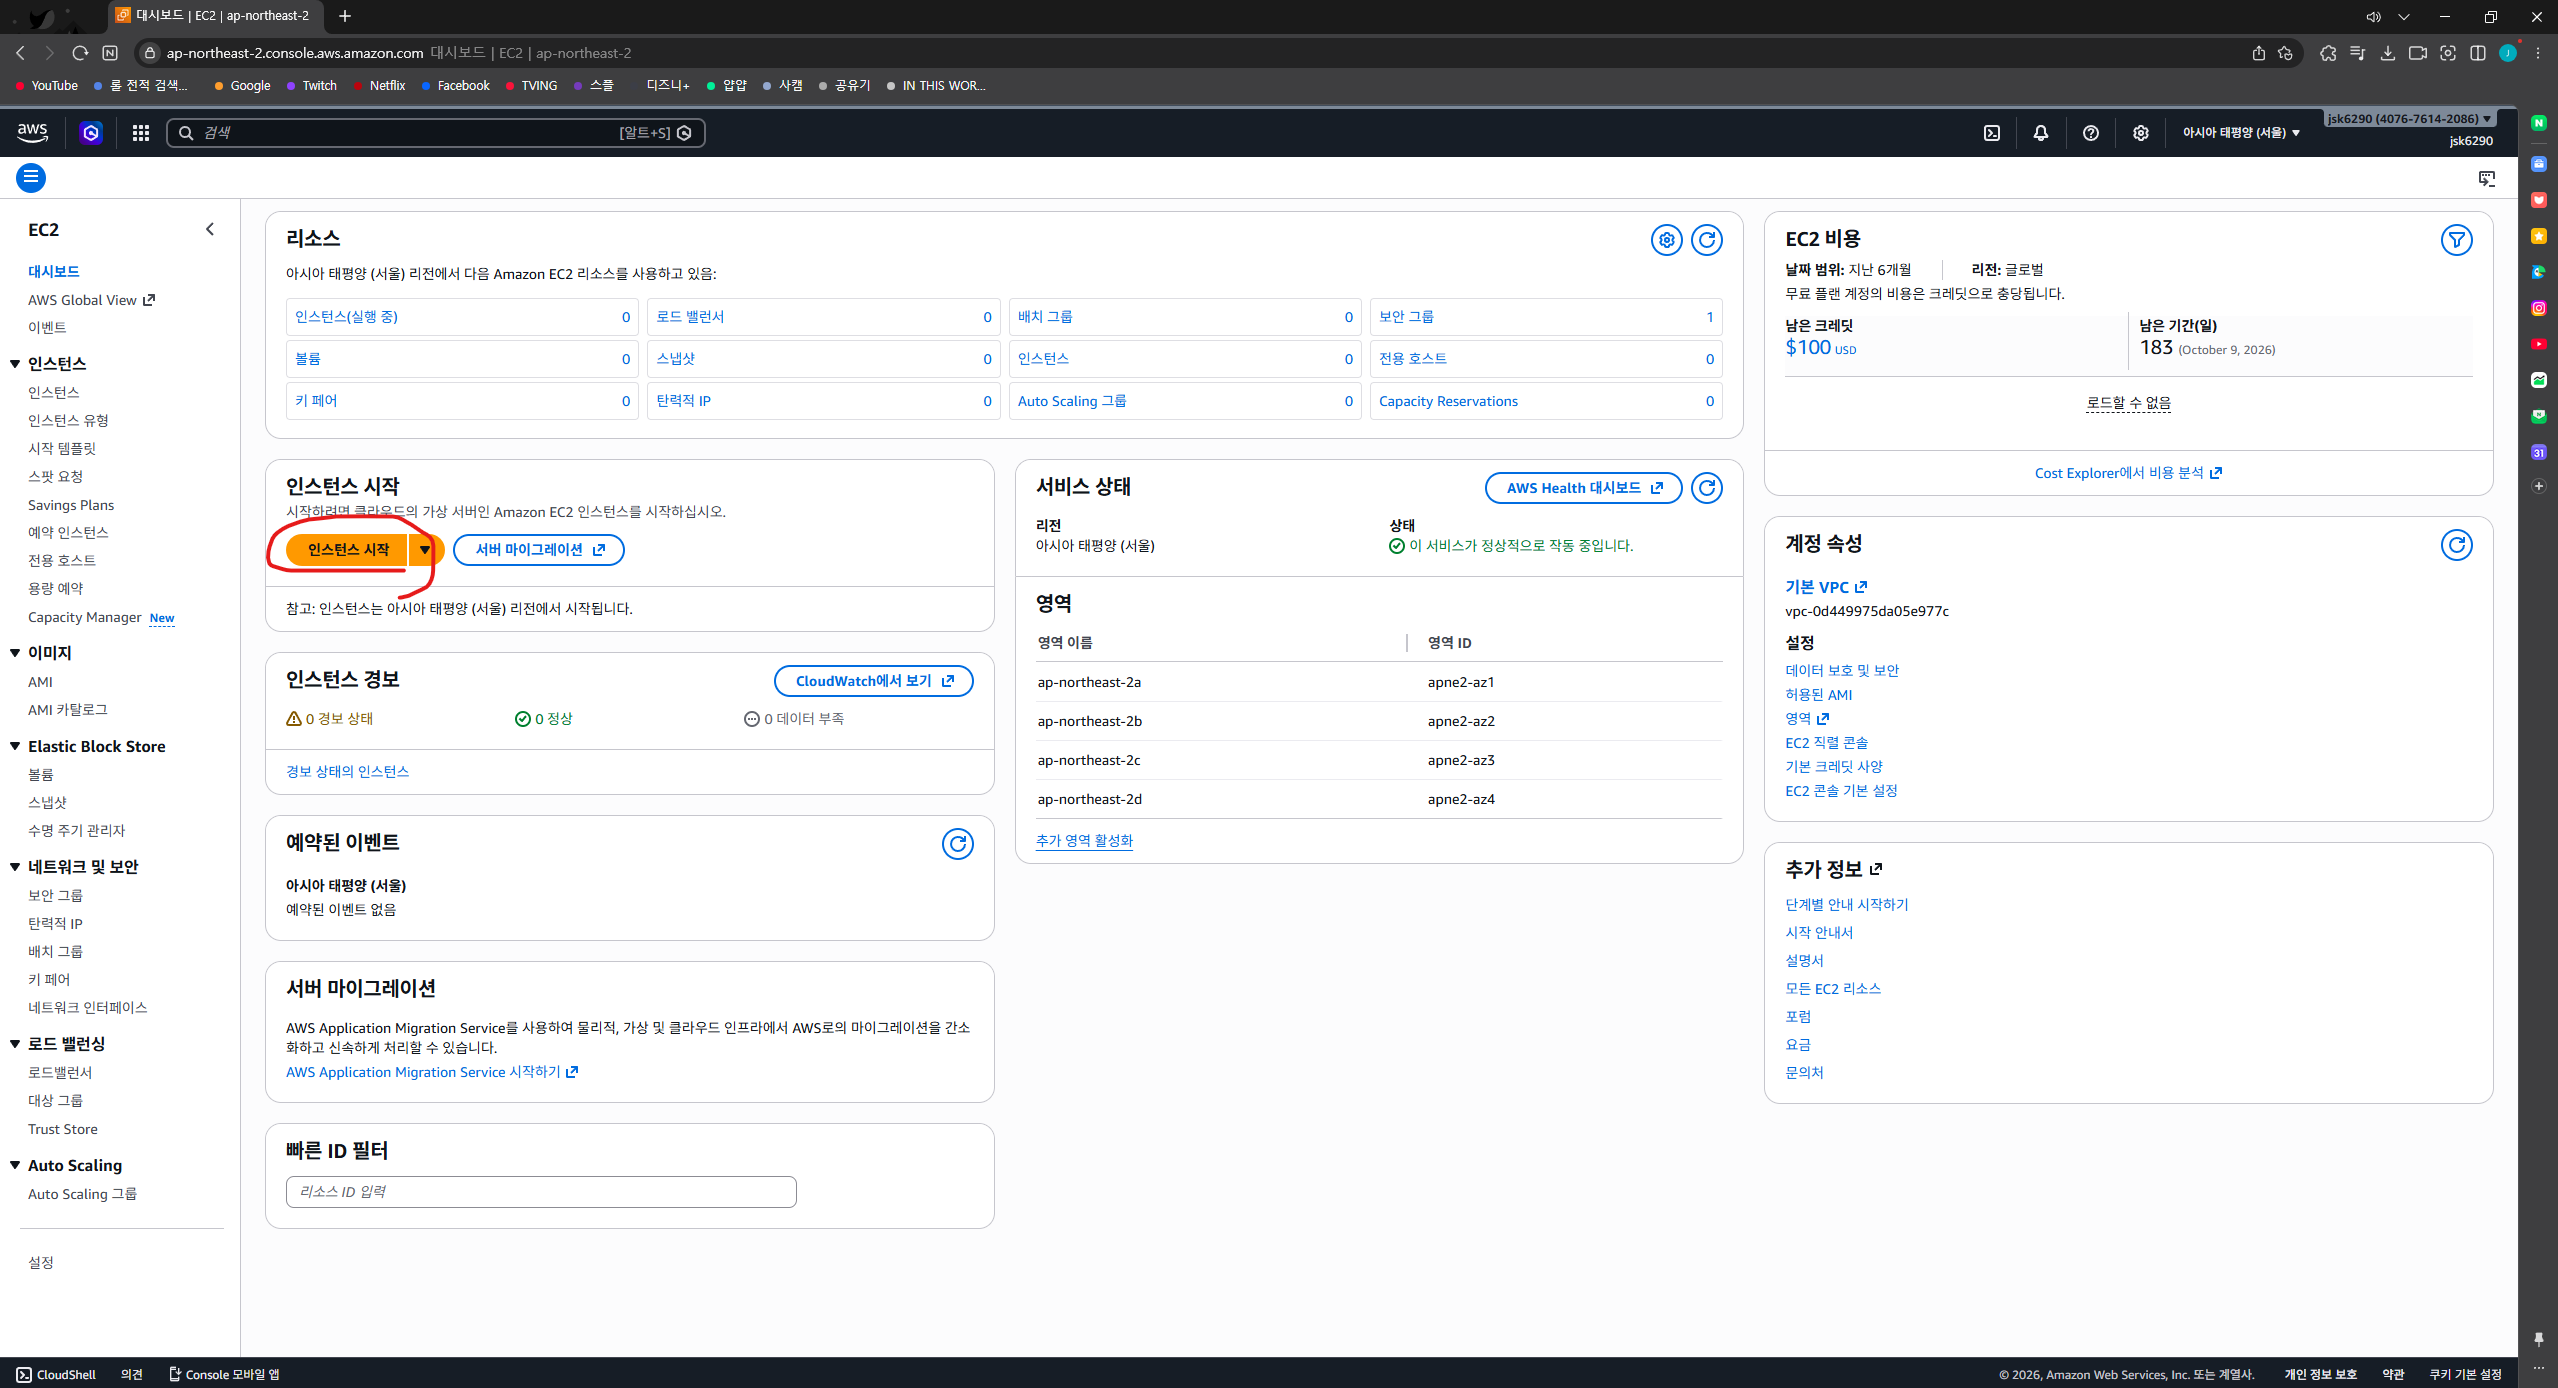Viewport: 2558px width, 1388px height.
Task: Open the AWS logo home link
Action: (x=33, y=132)
